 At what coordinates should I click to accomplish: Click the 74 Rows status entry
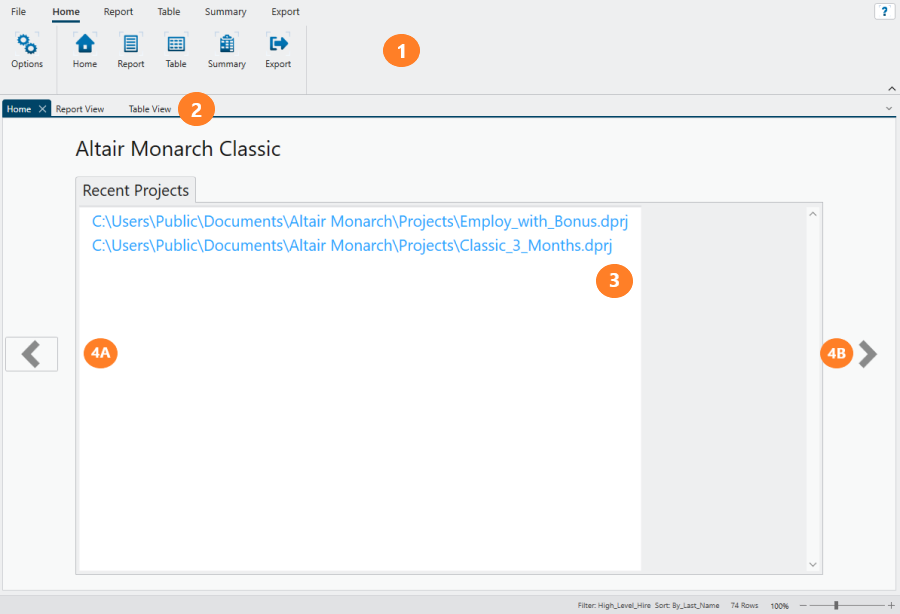click(x=744, y=605)
